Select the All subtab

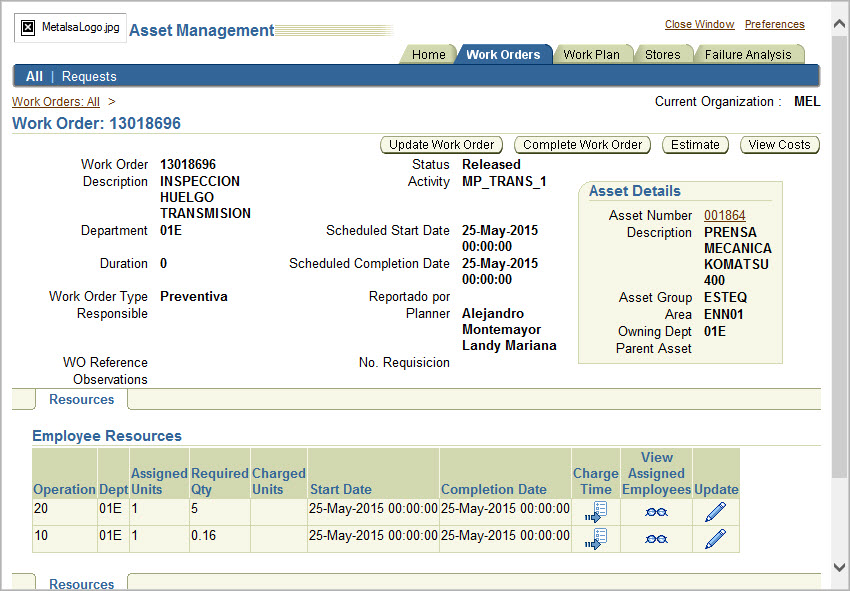(x=34, y=76)
